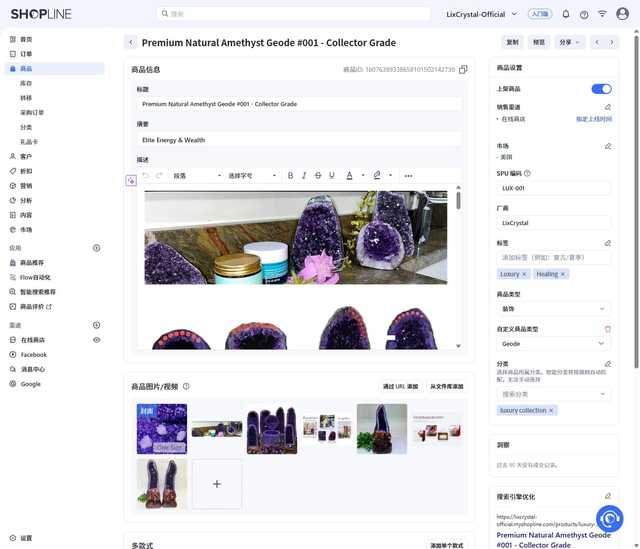Image resolution: width=640 pixels, height=549 pixels.
Task: Open the custom product type Geode dropdown
Action: 553,344
